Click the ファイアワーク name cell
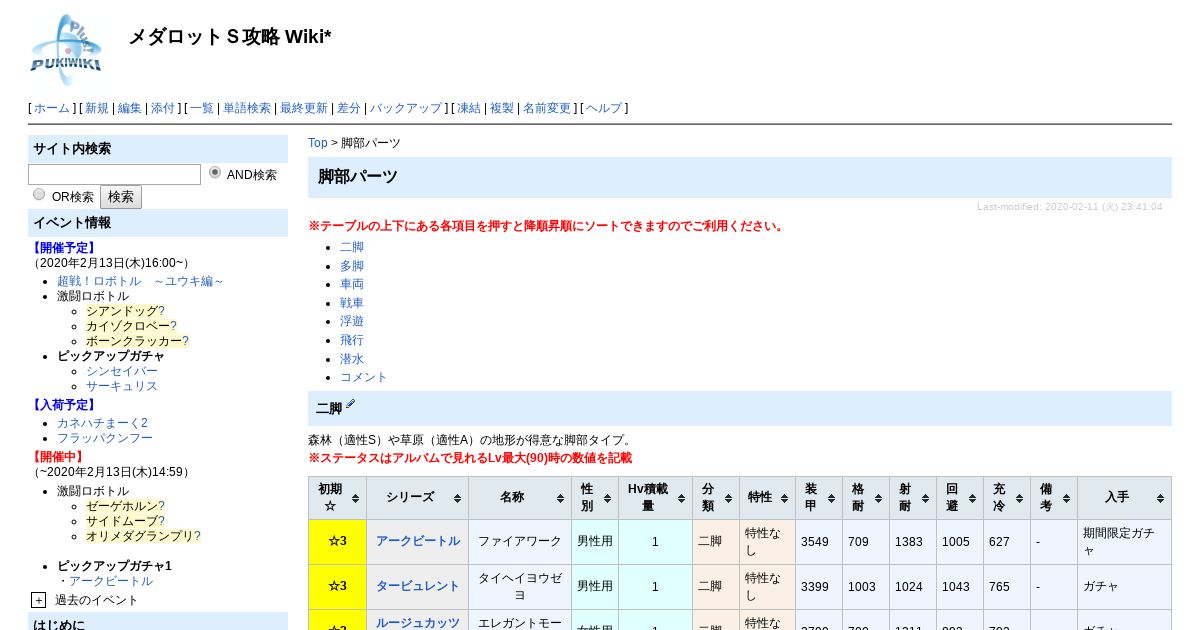The height and width of the screenshot is (630, 1200). point(520,541)
